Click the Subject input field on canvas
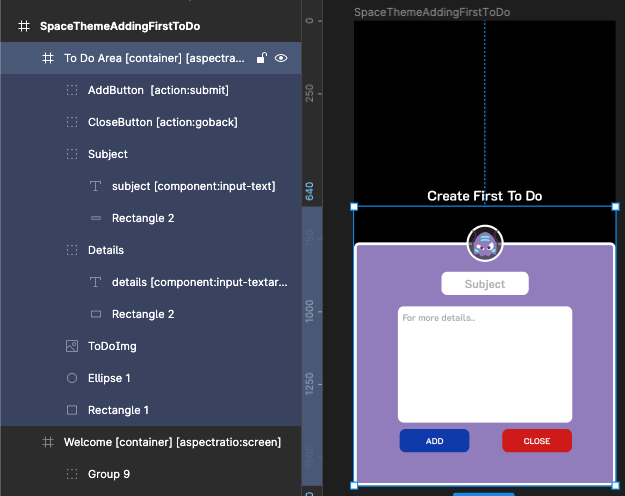625x496 pixels. point(485,284)
